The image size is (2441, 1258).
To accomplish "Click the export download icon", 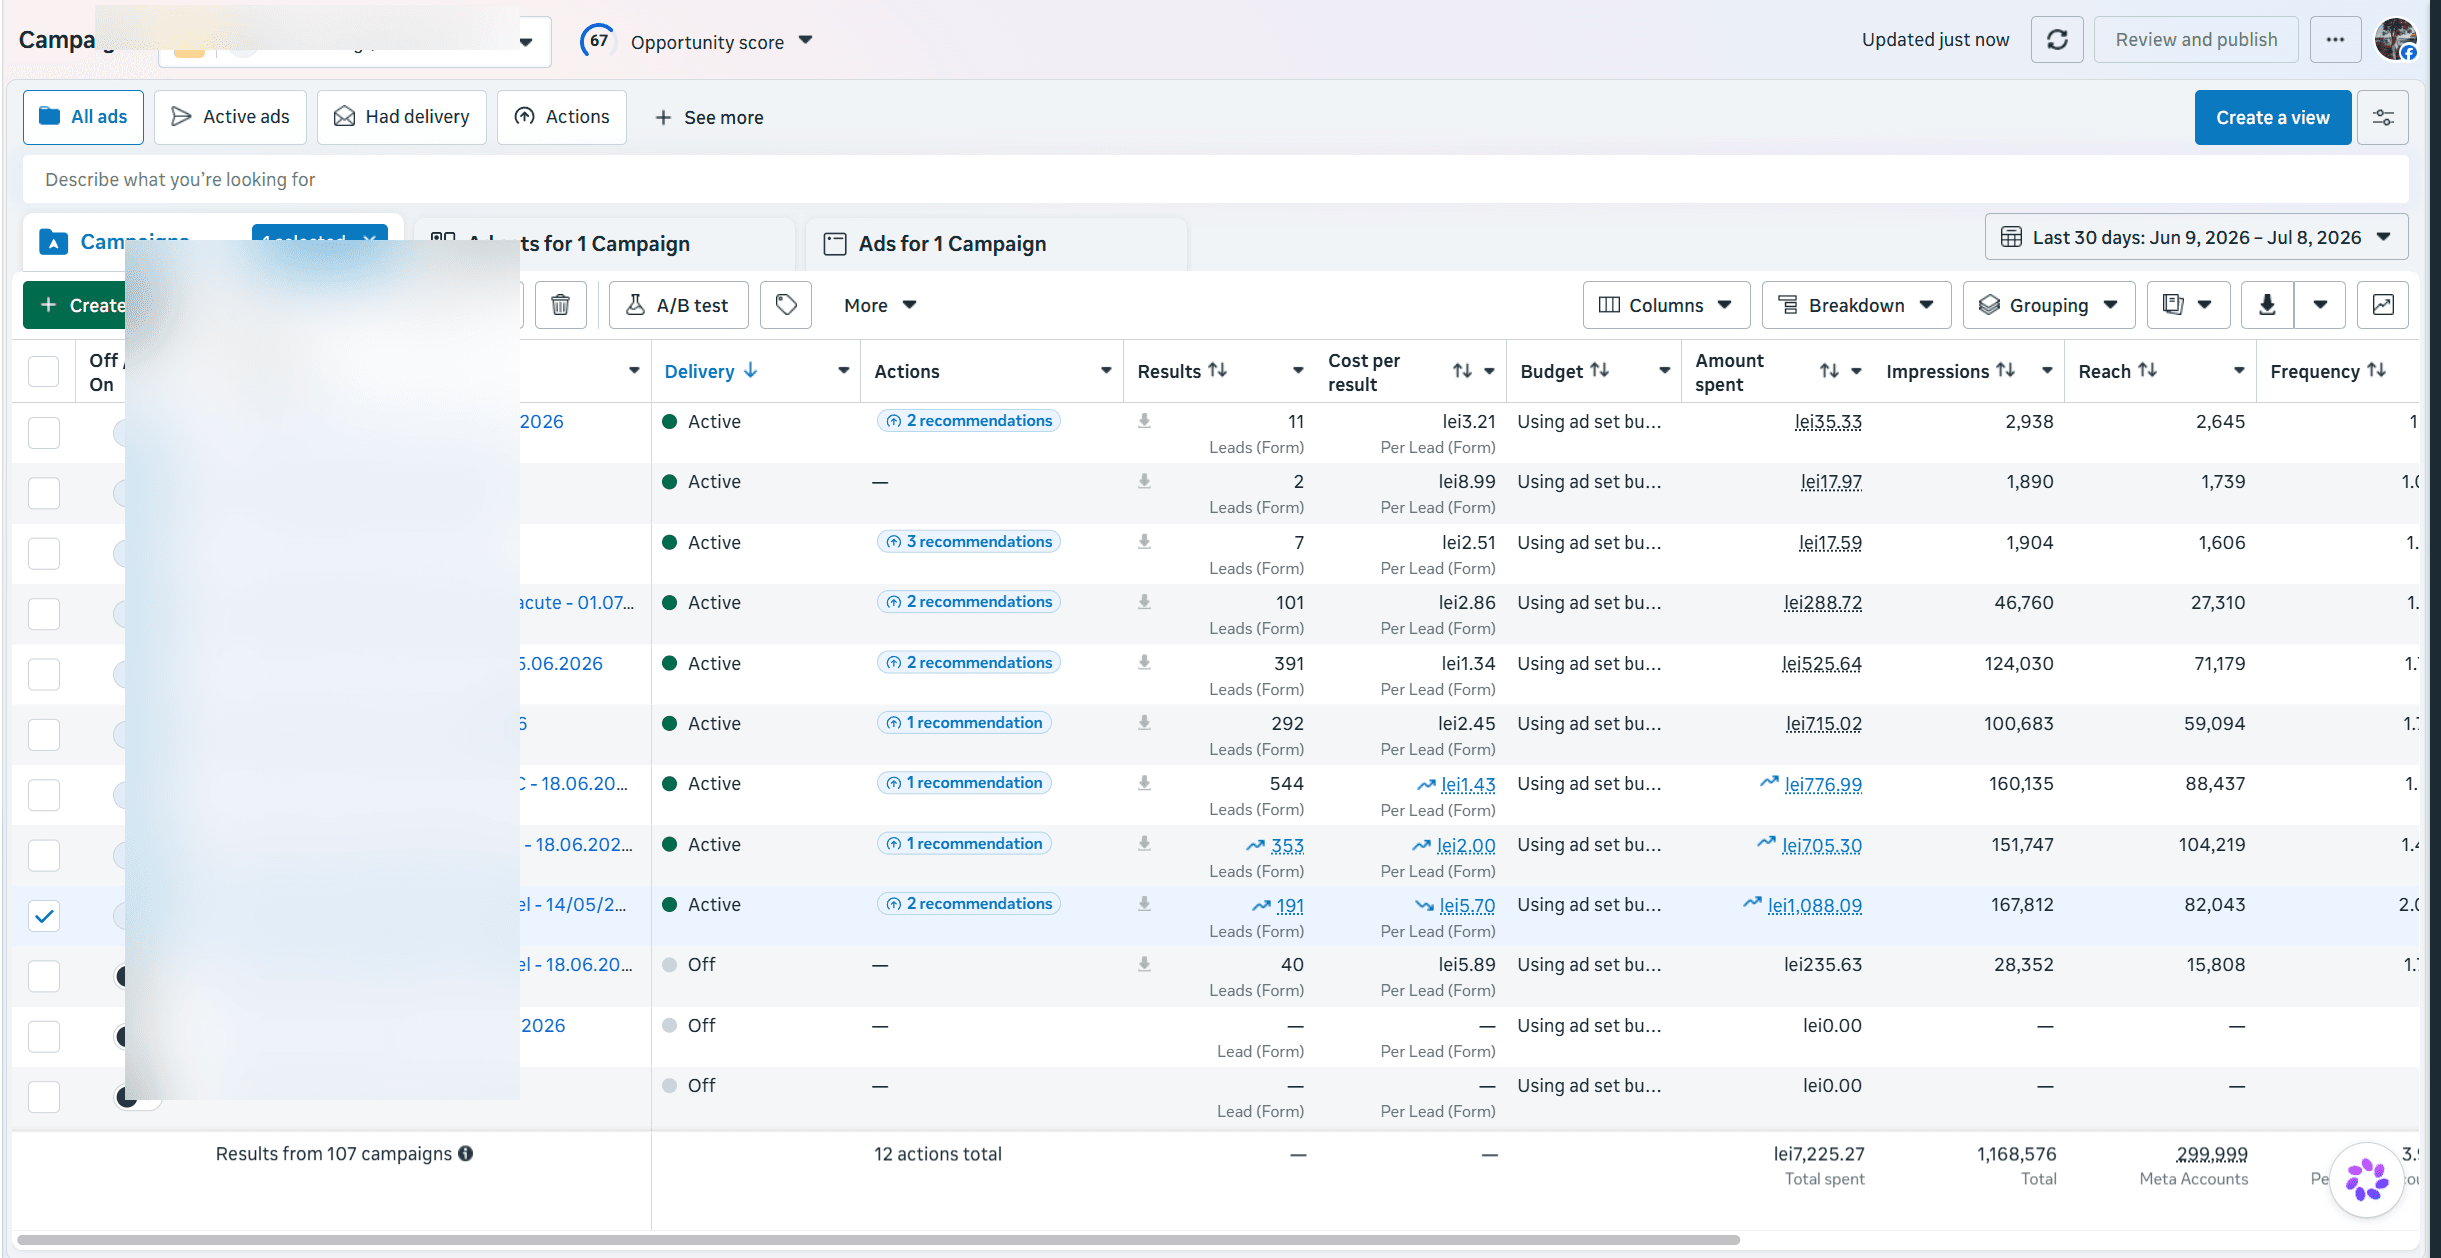I will pyautogui.click(x=2267, y=305).
